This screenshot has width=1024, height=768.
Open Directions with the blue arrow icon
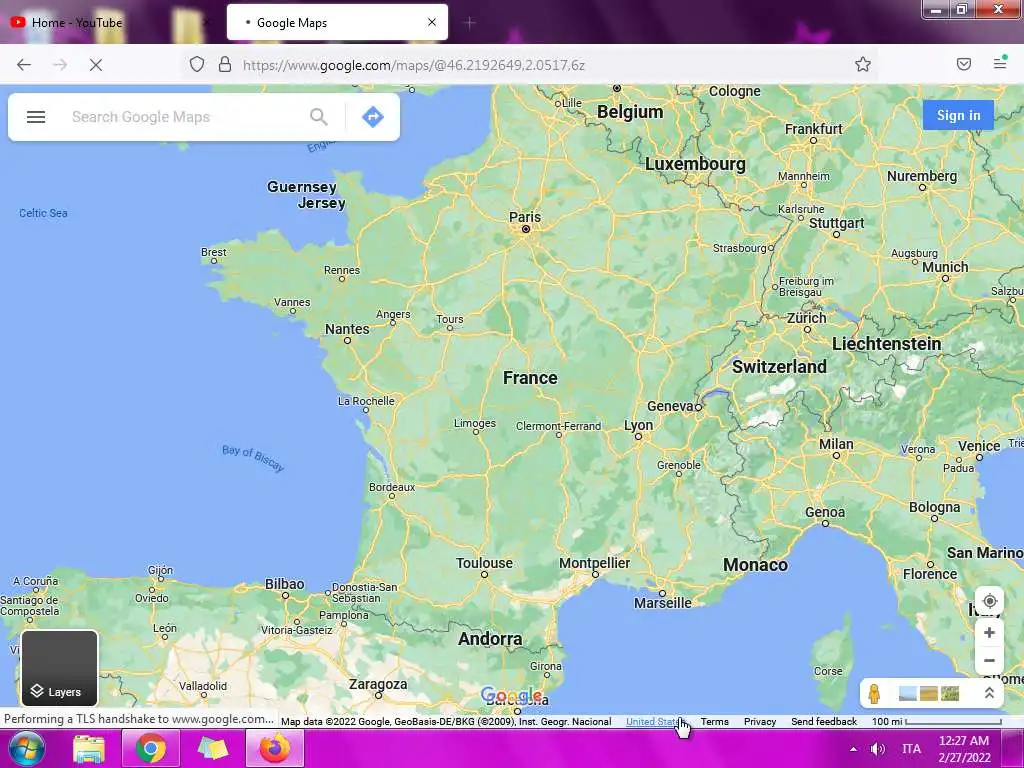coord(373,117)
